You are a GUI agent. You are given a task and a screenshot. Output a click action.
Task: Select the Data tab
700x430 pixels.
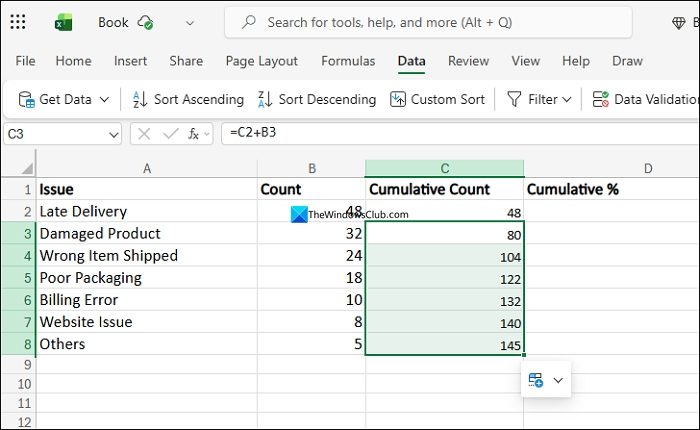point(411,61)
